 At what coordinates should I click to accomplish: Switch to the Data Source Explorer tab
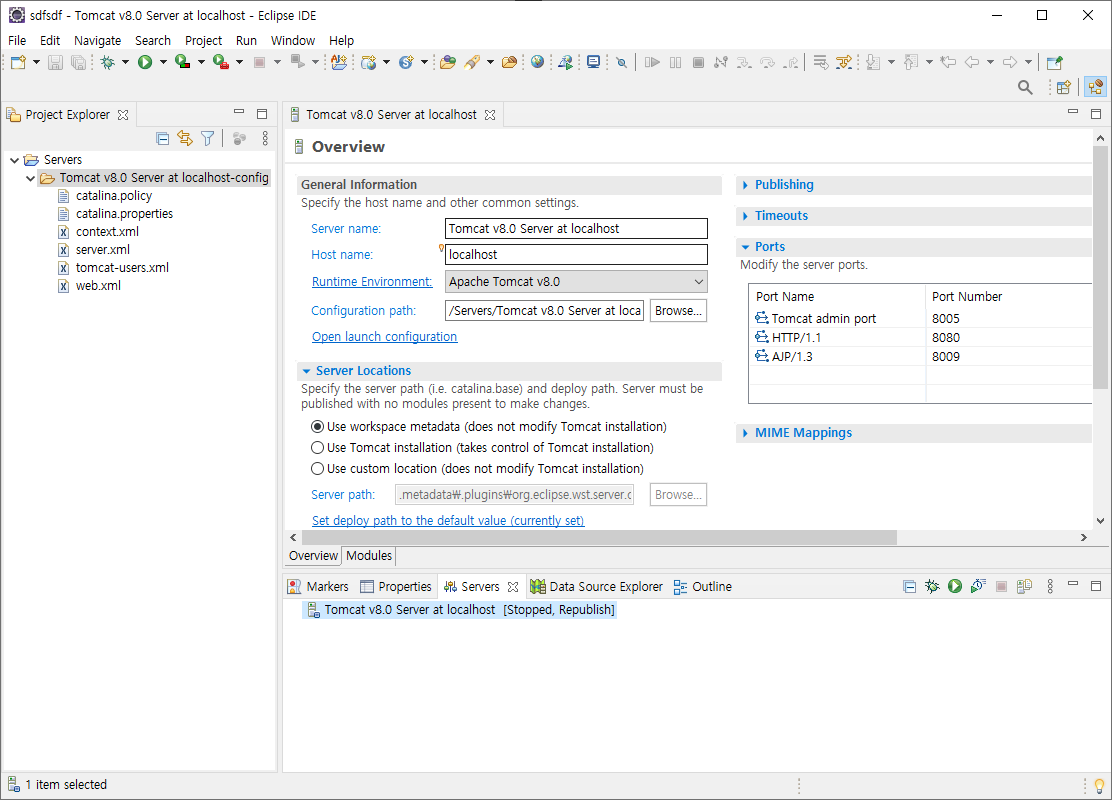[596, 587]
